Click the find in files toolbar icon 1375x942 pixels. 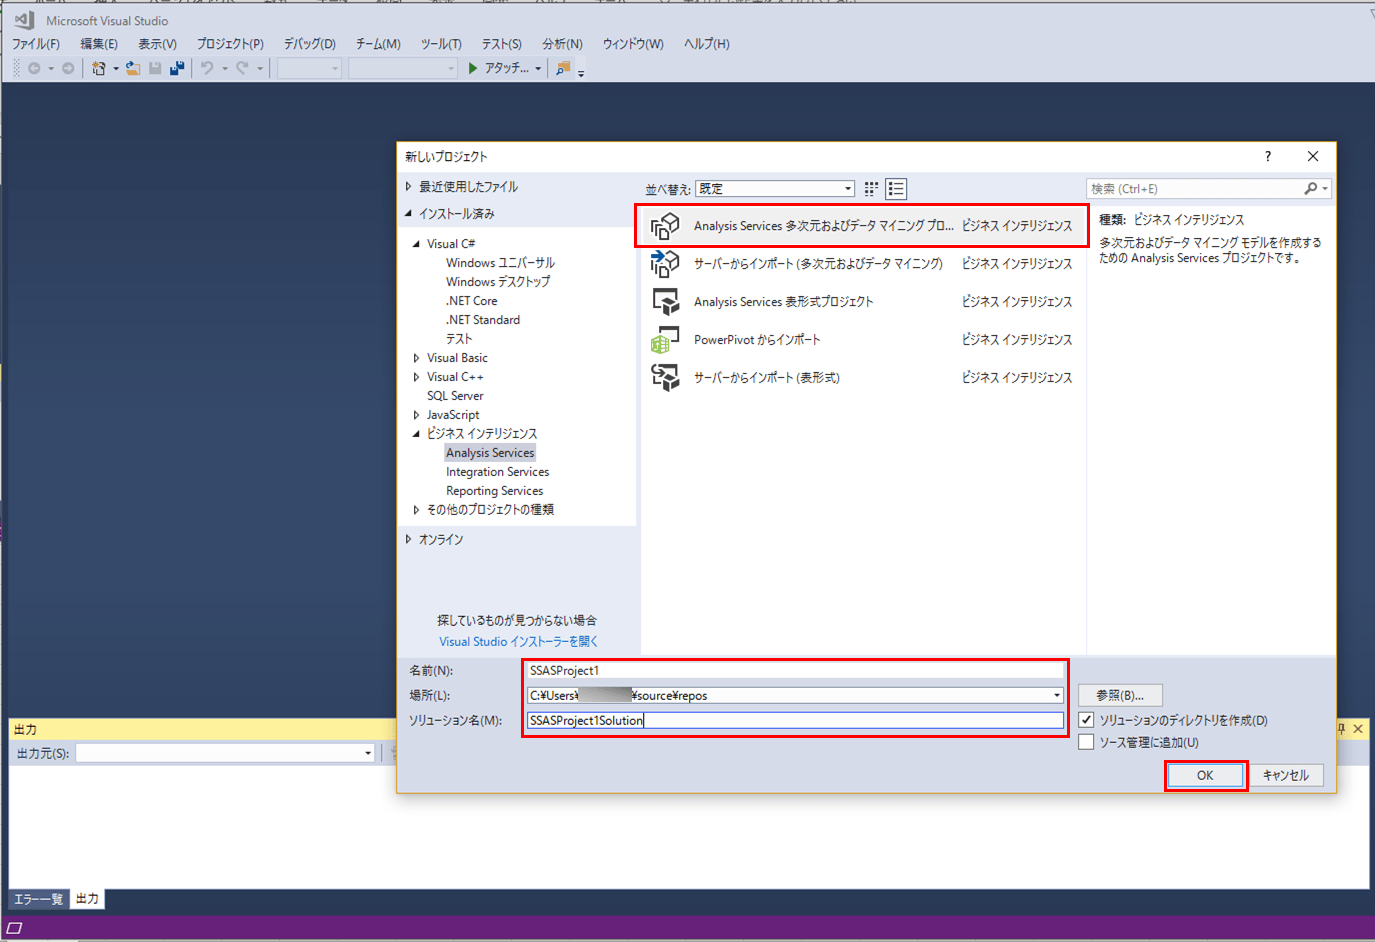[563, 68]
